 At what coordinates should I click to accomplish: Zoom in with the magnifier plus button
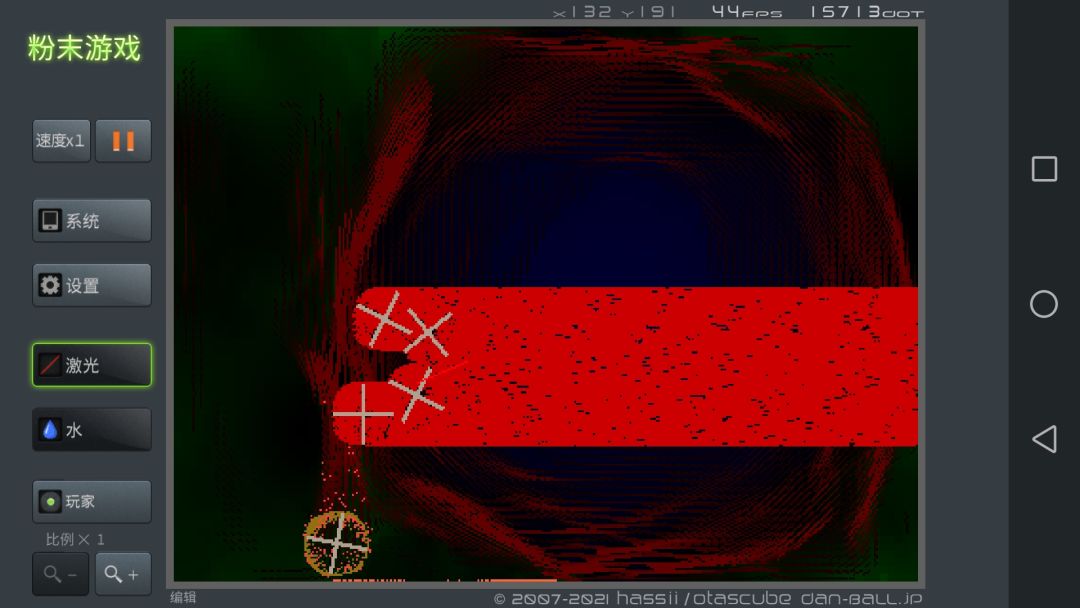[x=123, y=574]
